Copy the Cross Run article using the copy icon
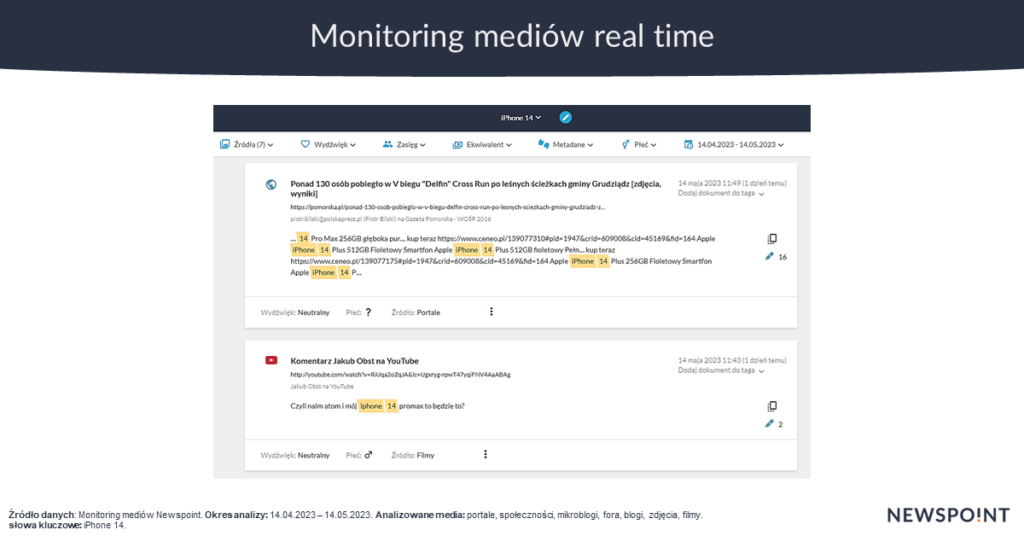 coord(772,239)
